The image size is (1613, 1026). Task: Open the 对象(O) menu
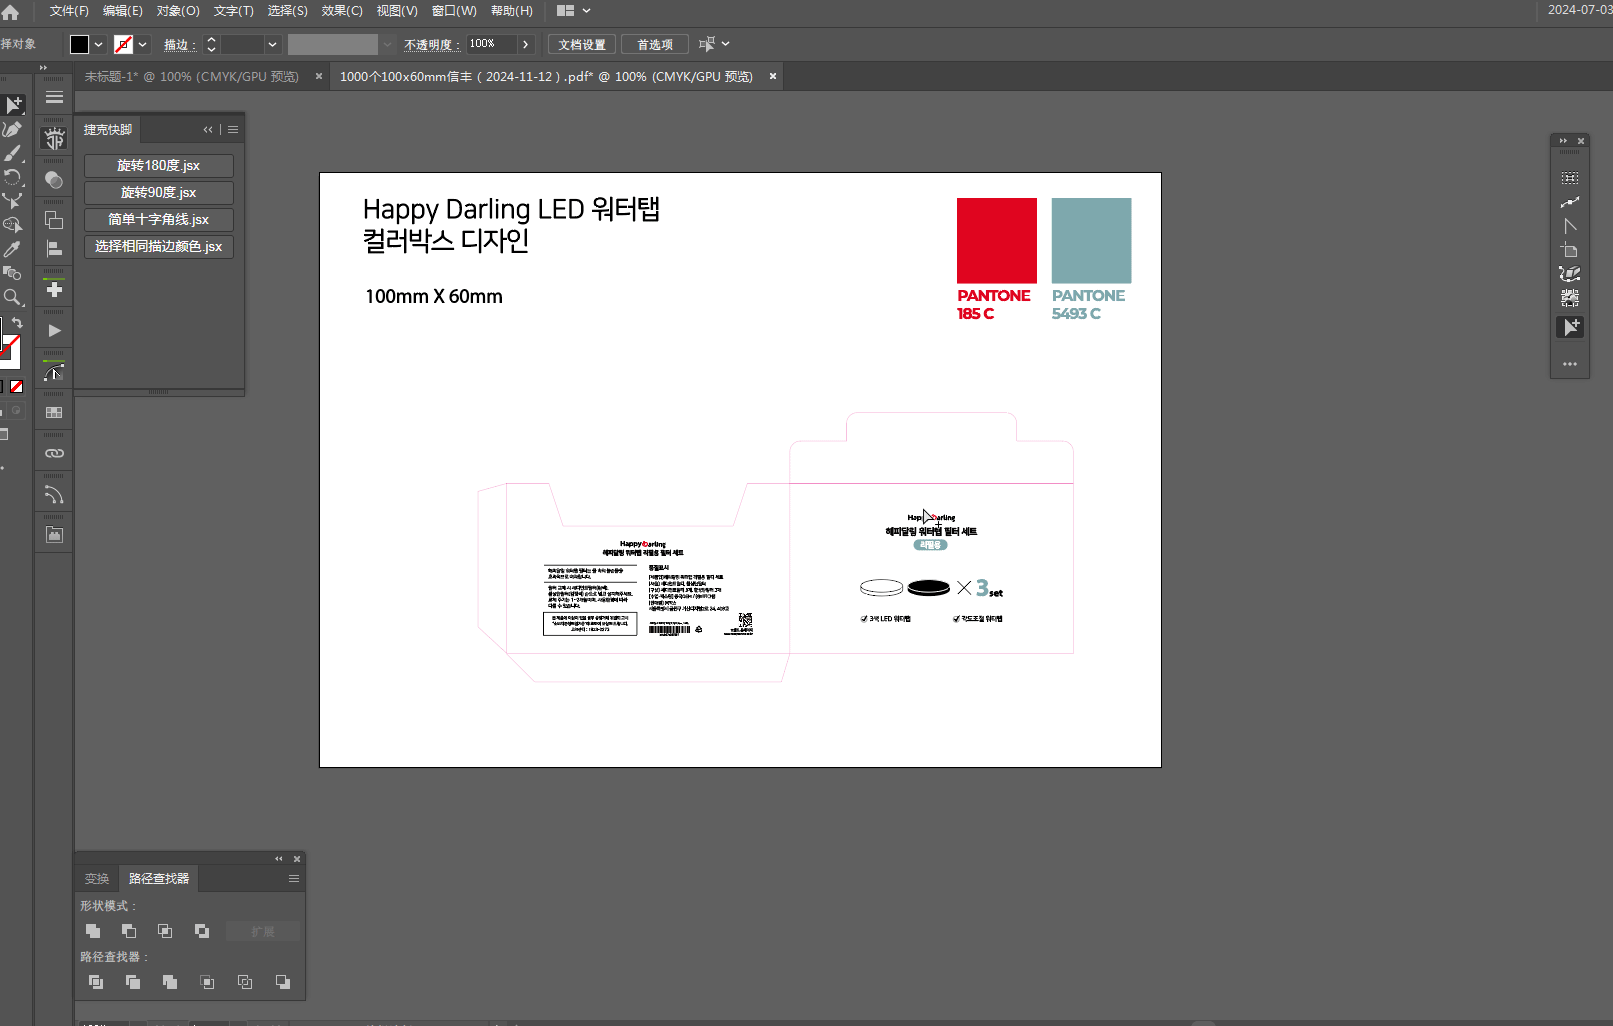[178, 11]
